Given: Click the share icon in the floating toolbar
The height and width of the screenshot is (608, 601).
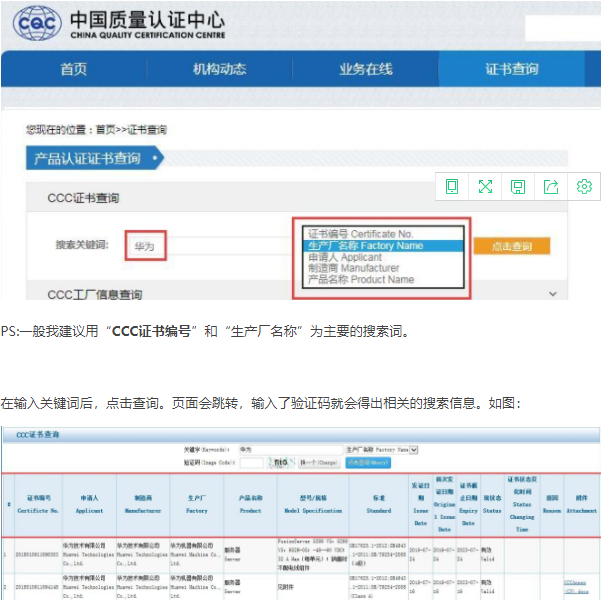Looking at the screenshot, I should click(x=551, y=187).
